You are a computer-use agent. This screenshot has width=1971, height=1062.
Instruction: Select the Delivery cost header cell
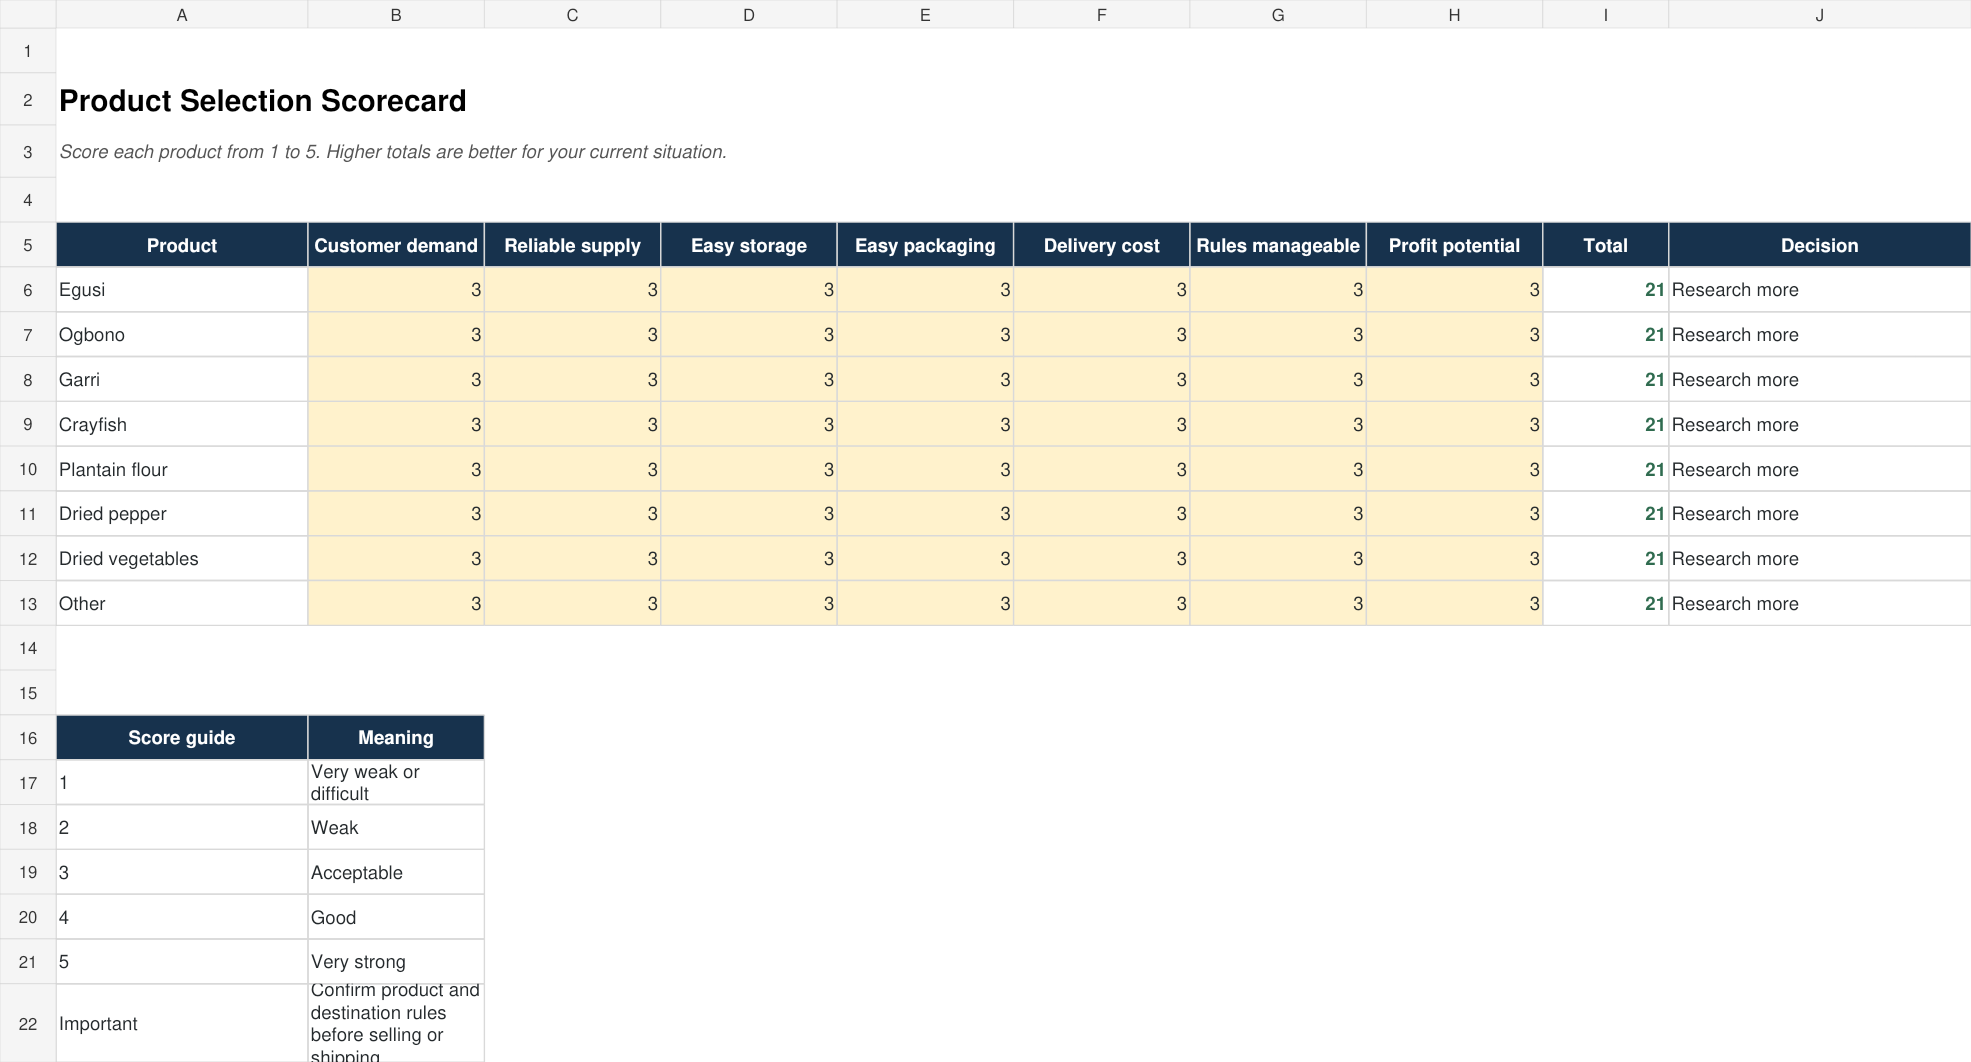[x=1101, y=245]
